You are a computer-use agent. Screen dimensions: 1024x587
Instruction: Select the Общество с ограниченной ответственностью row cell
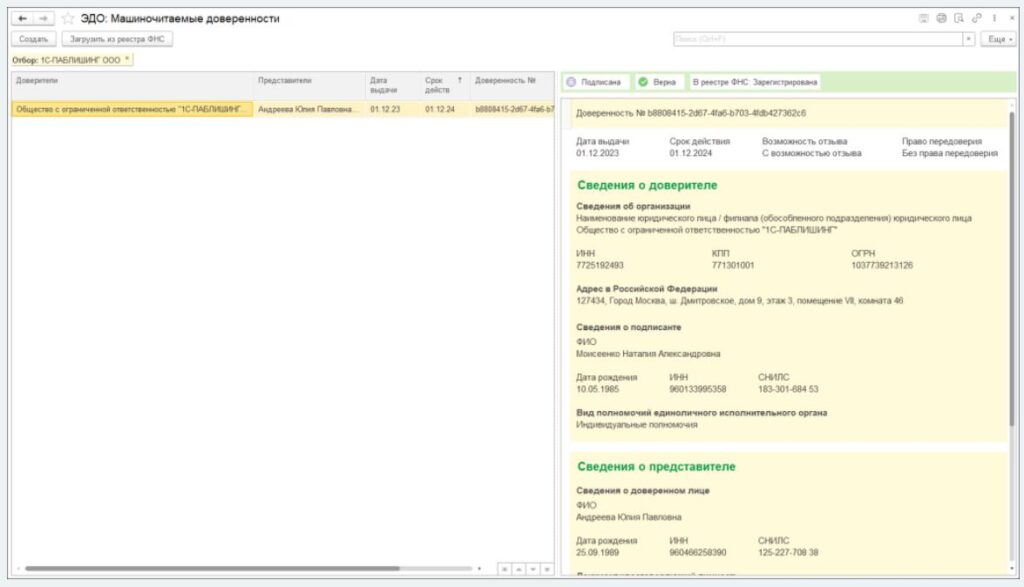pyautogui.click(x=133, y=109)
